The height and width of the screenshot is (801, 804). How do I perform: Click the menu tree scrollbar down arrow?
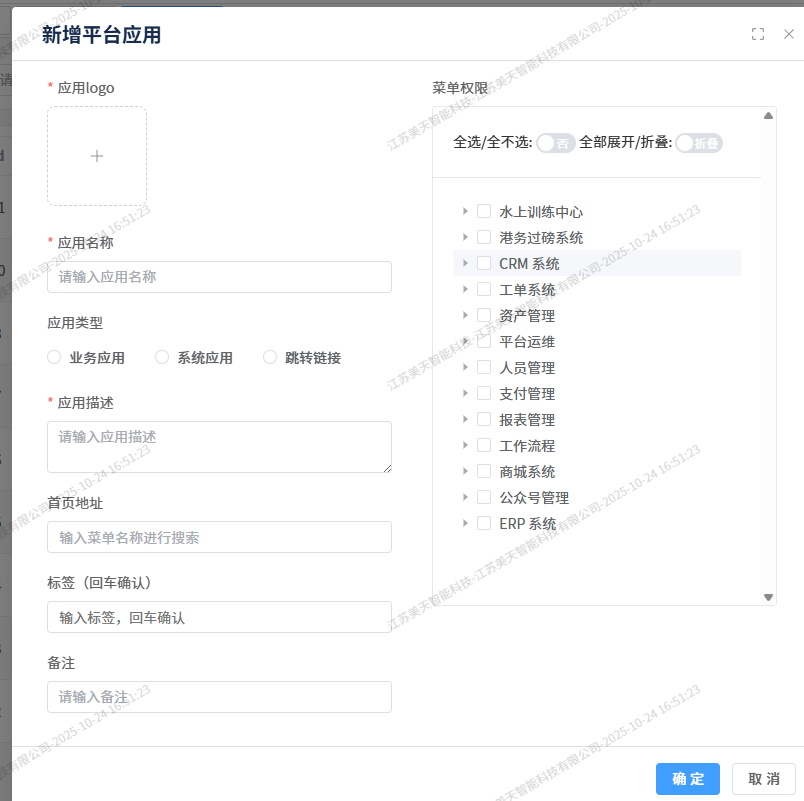point(769,597)
